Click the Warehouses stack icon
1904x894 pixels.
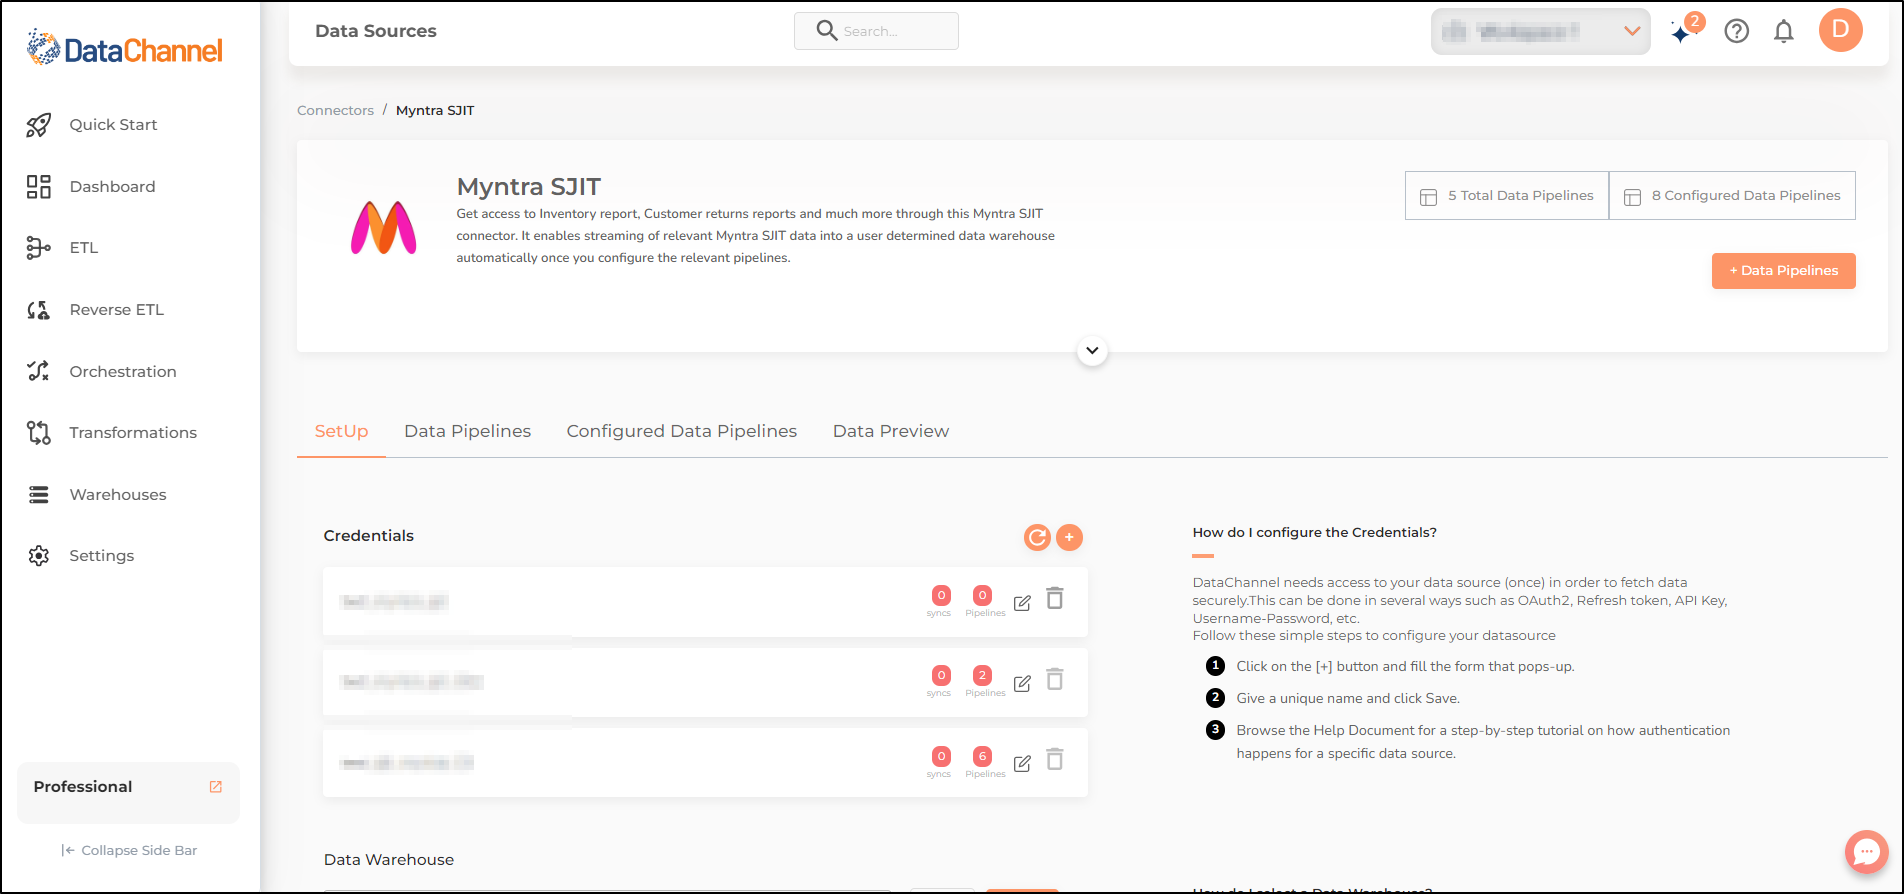click(x=38, y=495)
